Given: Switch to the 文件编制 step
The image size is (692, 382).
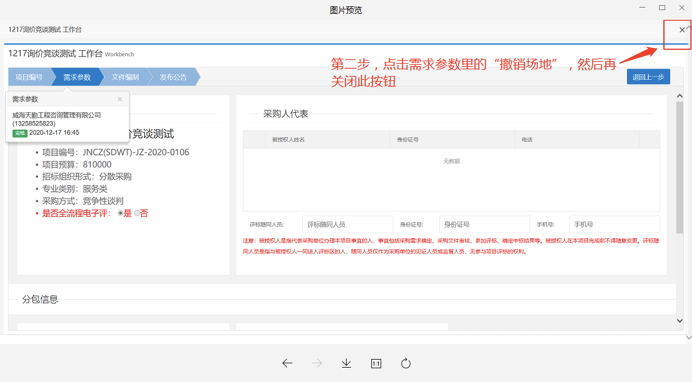Looking at the screenshot, I should [x=125, y=77].
